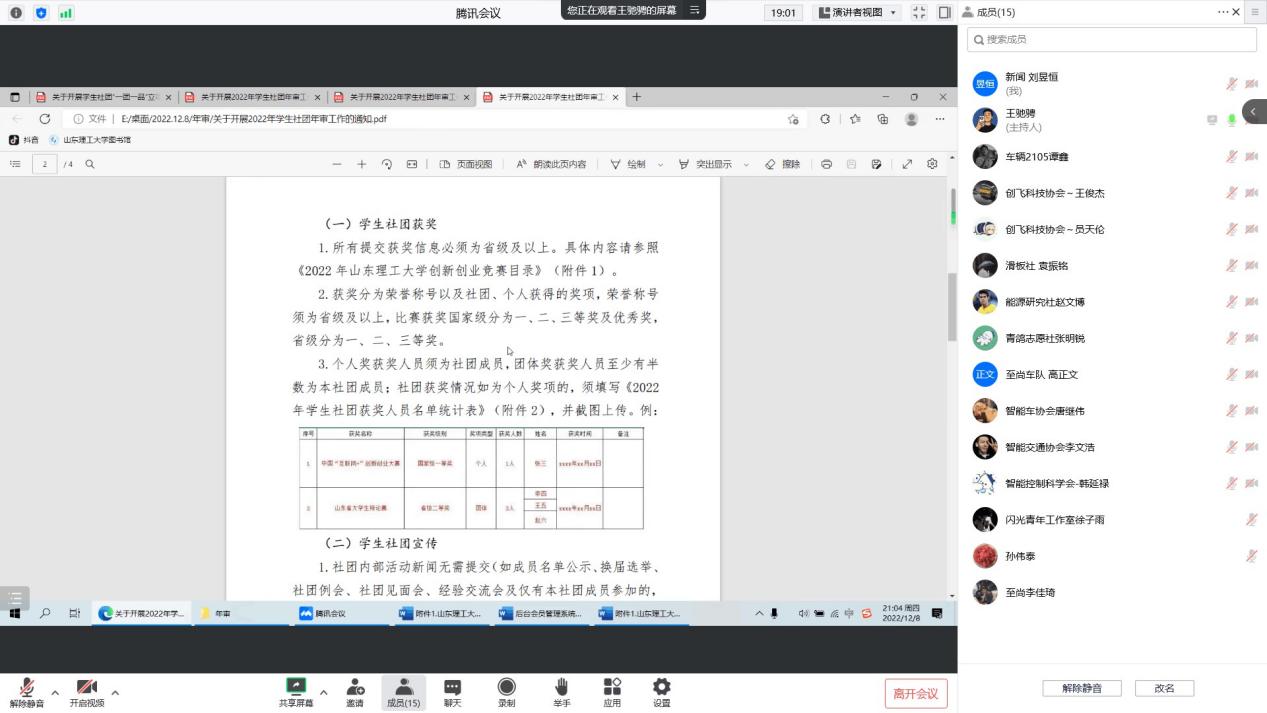Raise hand with the 举手 button
Viewport: 1267px width, 713px height.
tap(561, 692)
